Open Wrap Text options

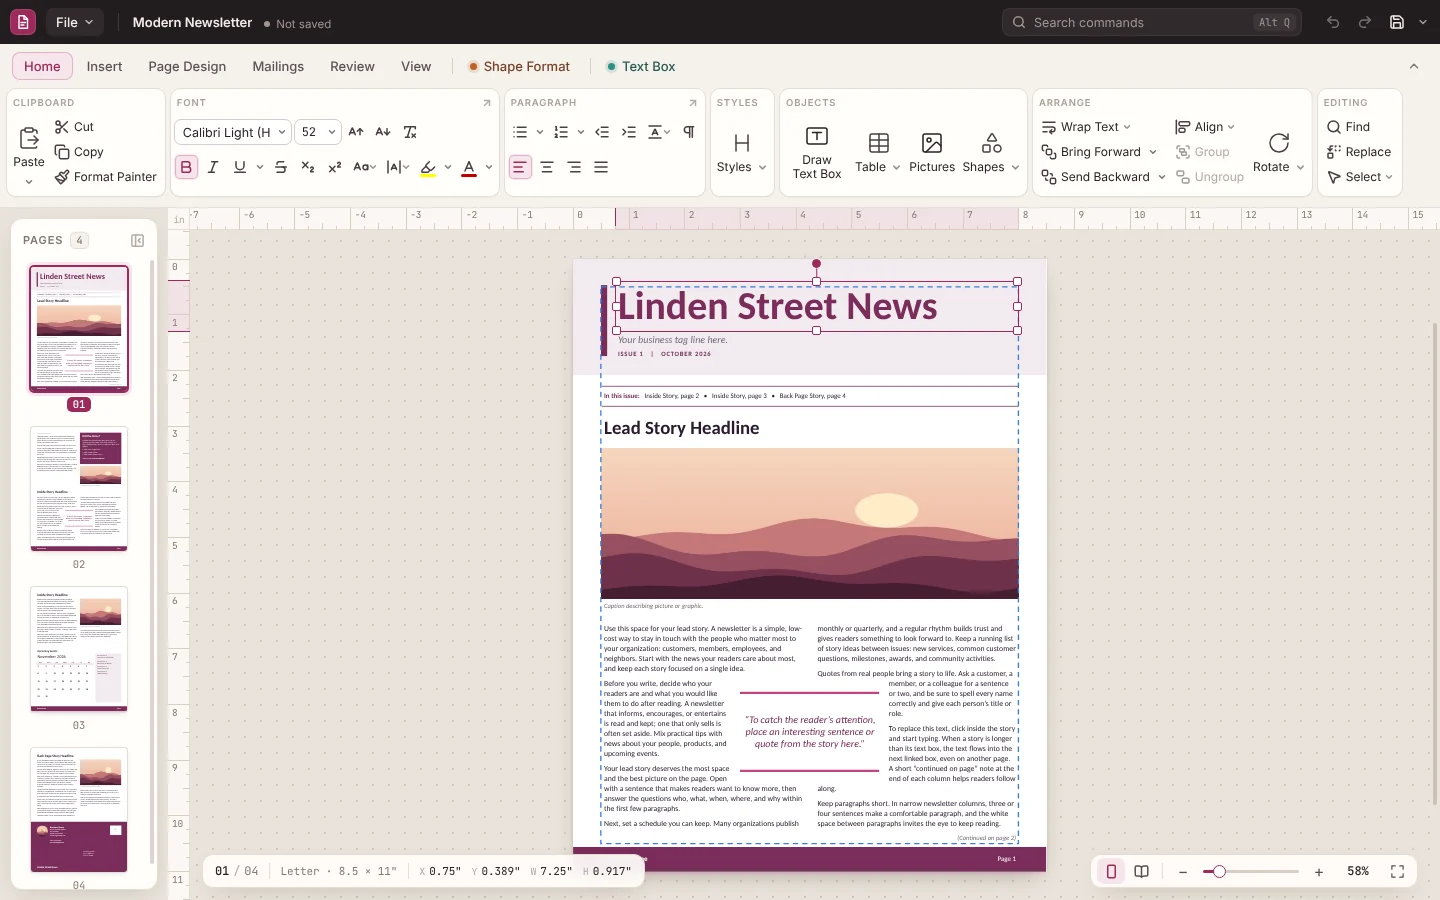[x=1086, y=127]
